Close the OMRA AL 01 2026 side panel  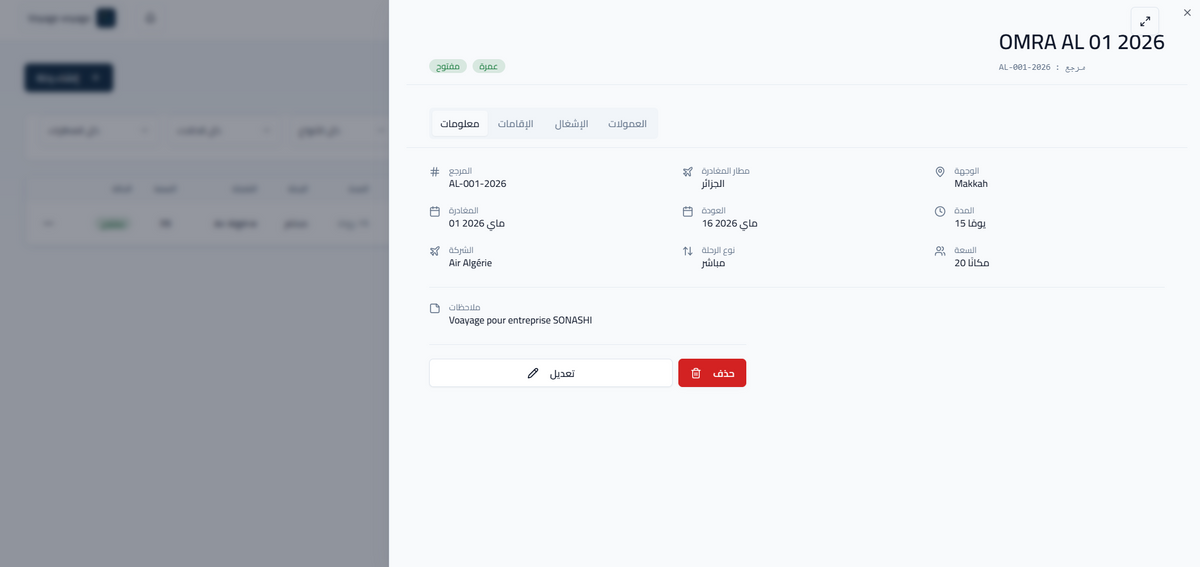click(x=1187, y=12)
